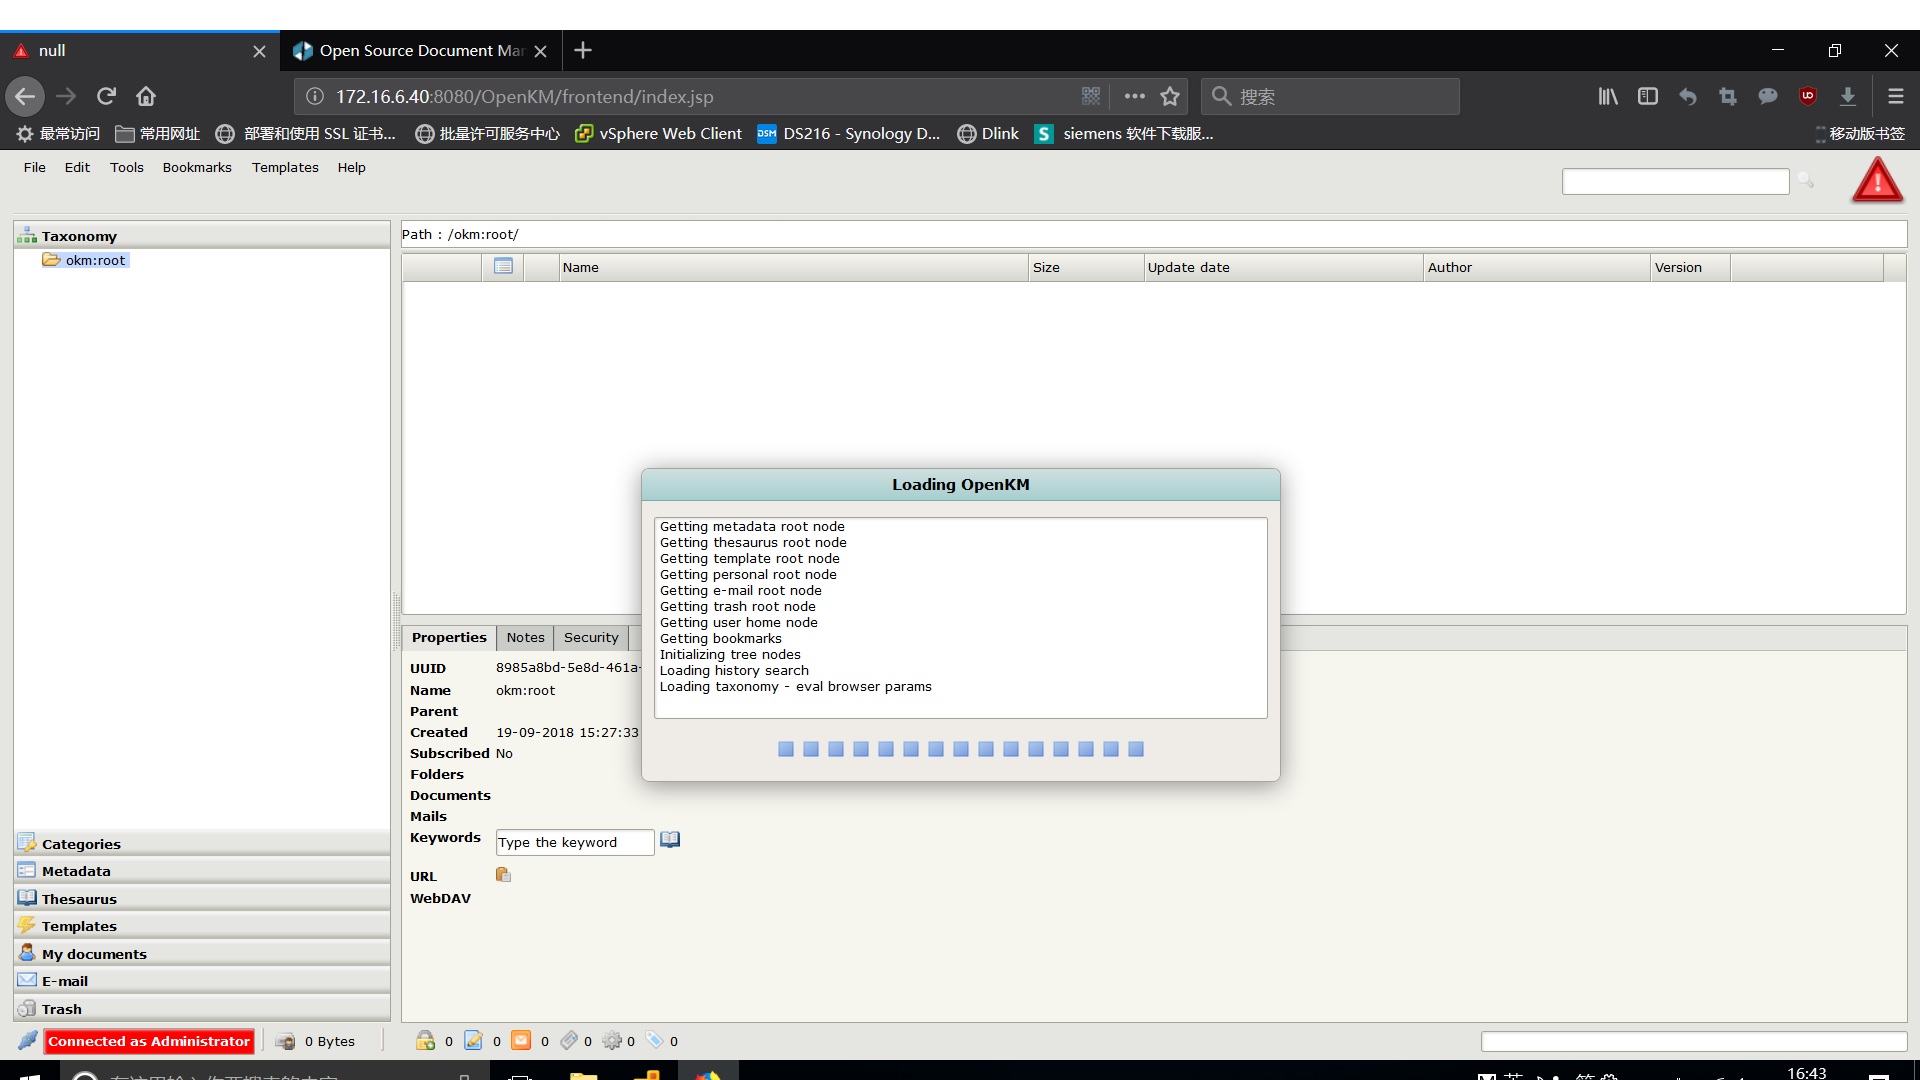Expand the My documents panel
Image resolution: width=1920 pixels, height=1080 pixels.
coord(94,954)
